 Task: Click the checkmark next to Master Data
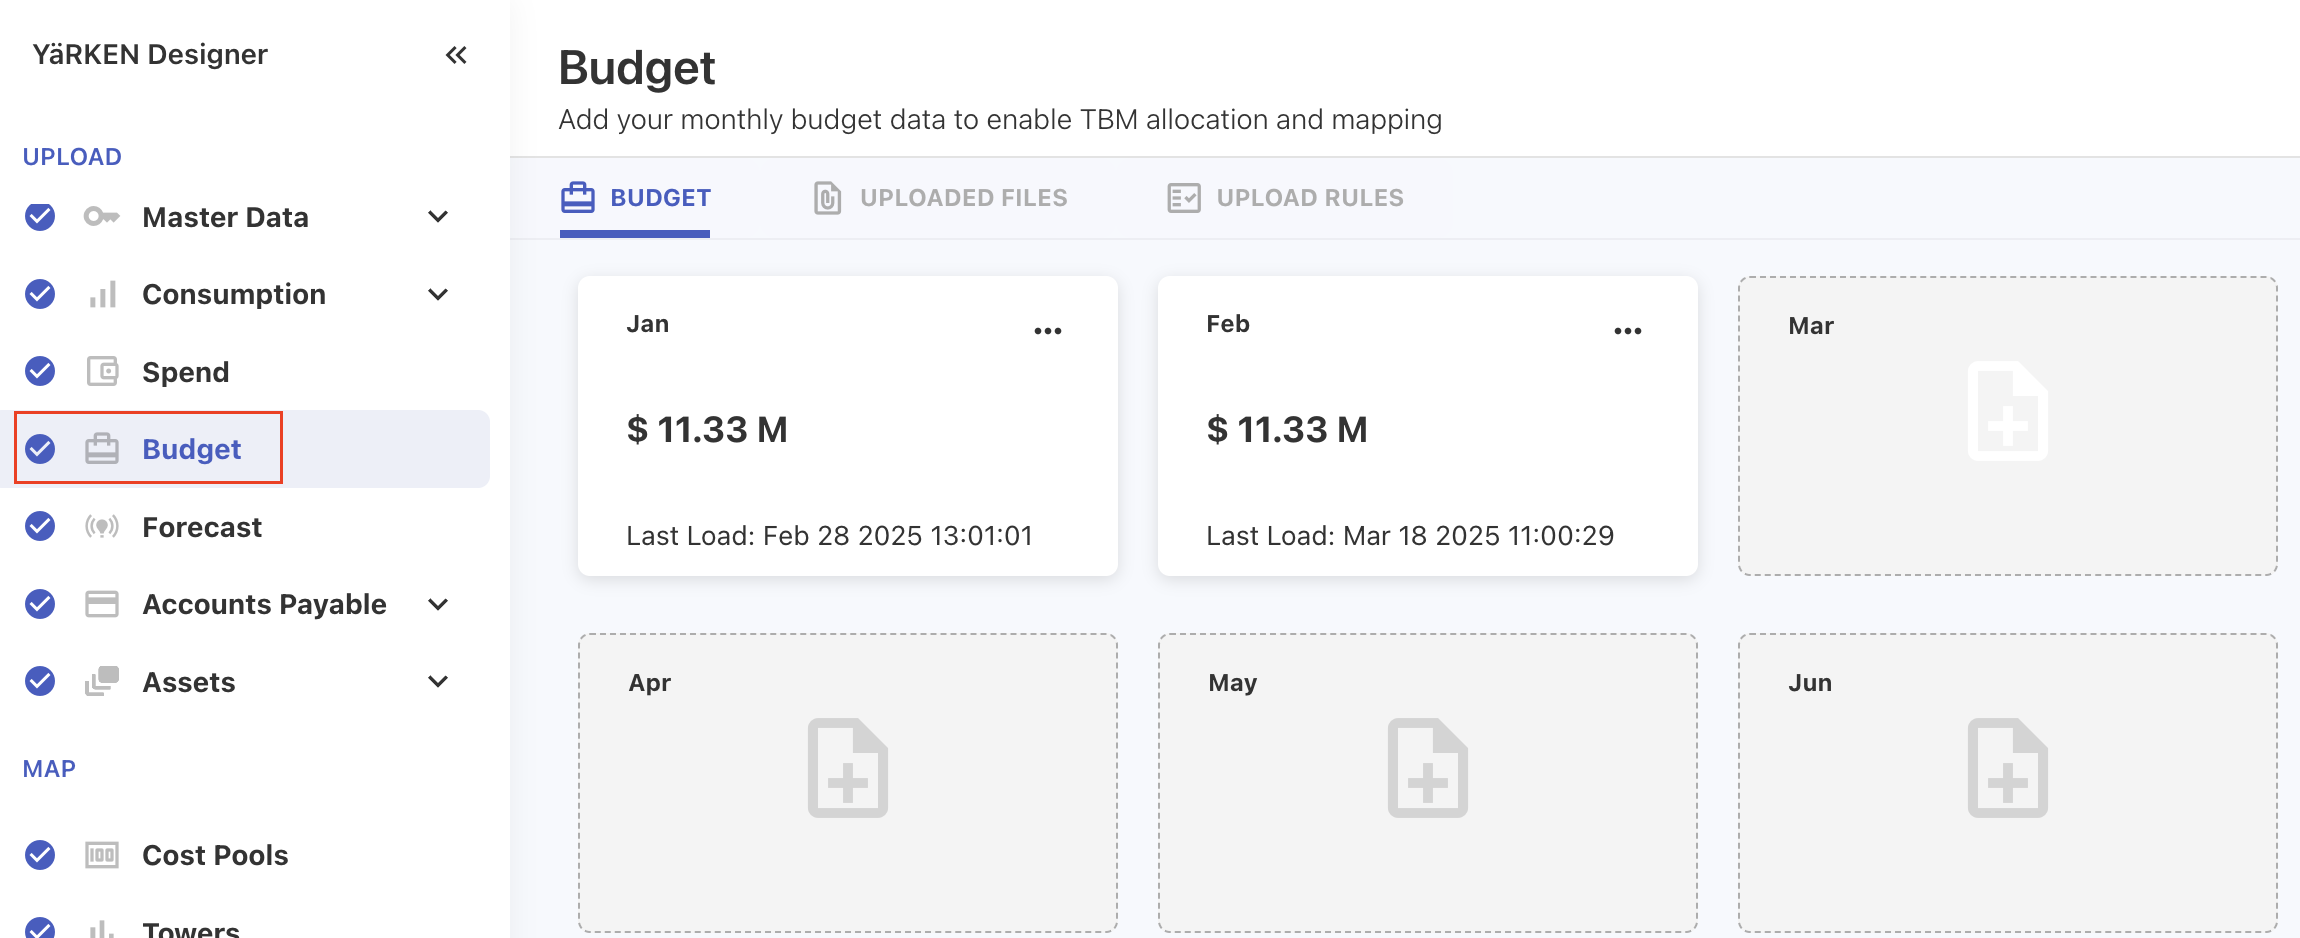(40, 217)
